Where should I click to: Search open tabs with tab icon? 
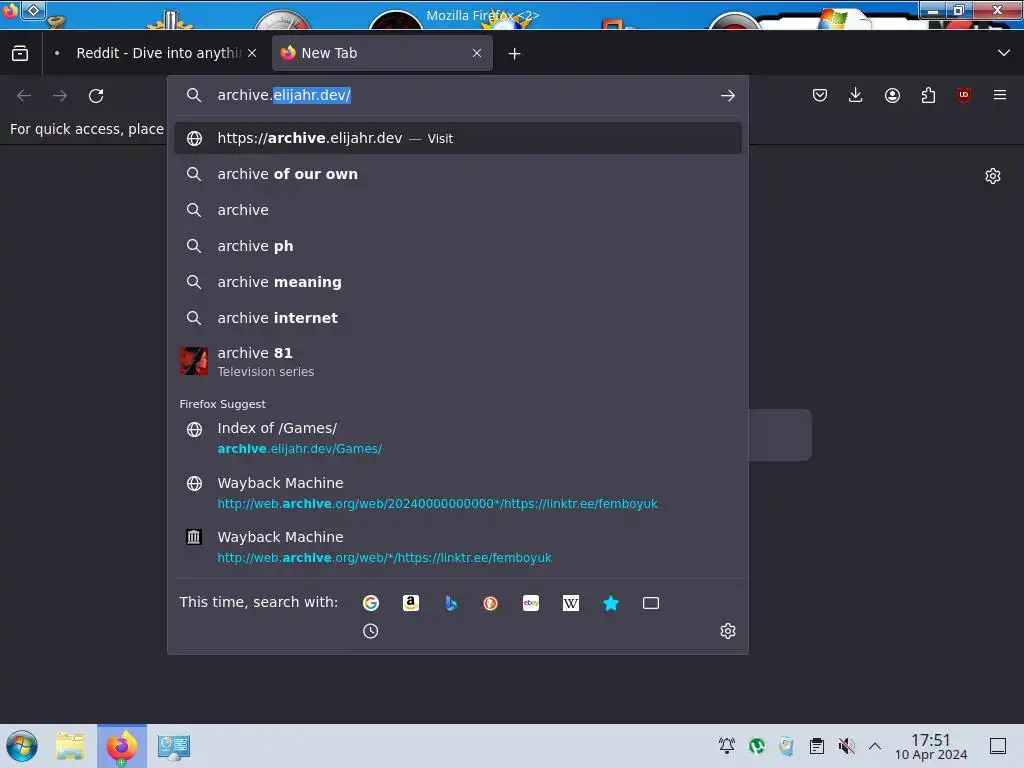click(651, 603)
